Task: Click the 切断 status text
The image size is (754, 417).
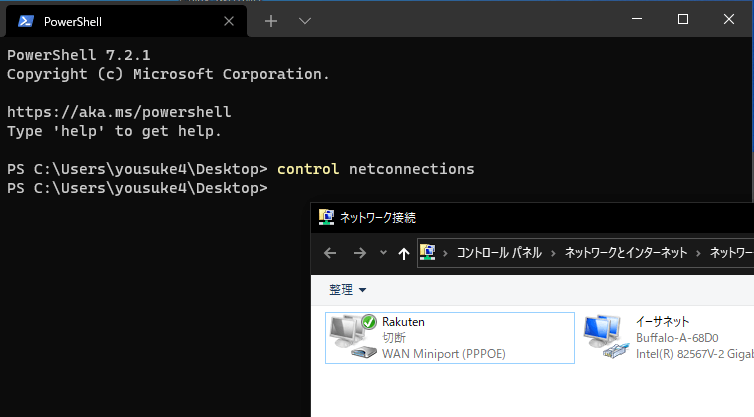Action: 394,338
